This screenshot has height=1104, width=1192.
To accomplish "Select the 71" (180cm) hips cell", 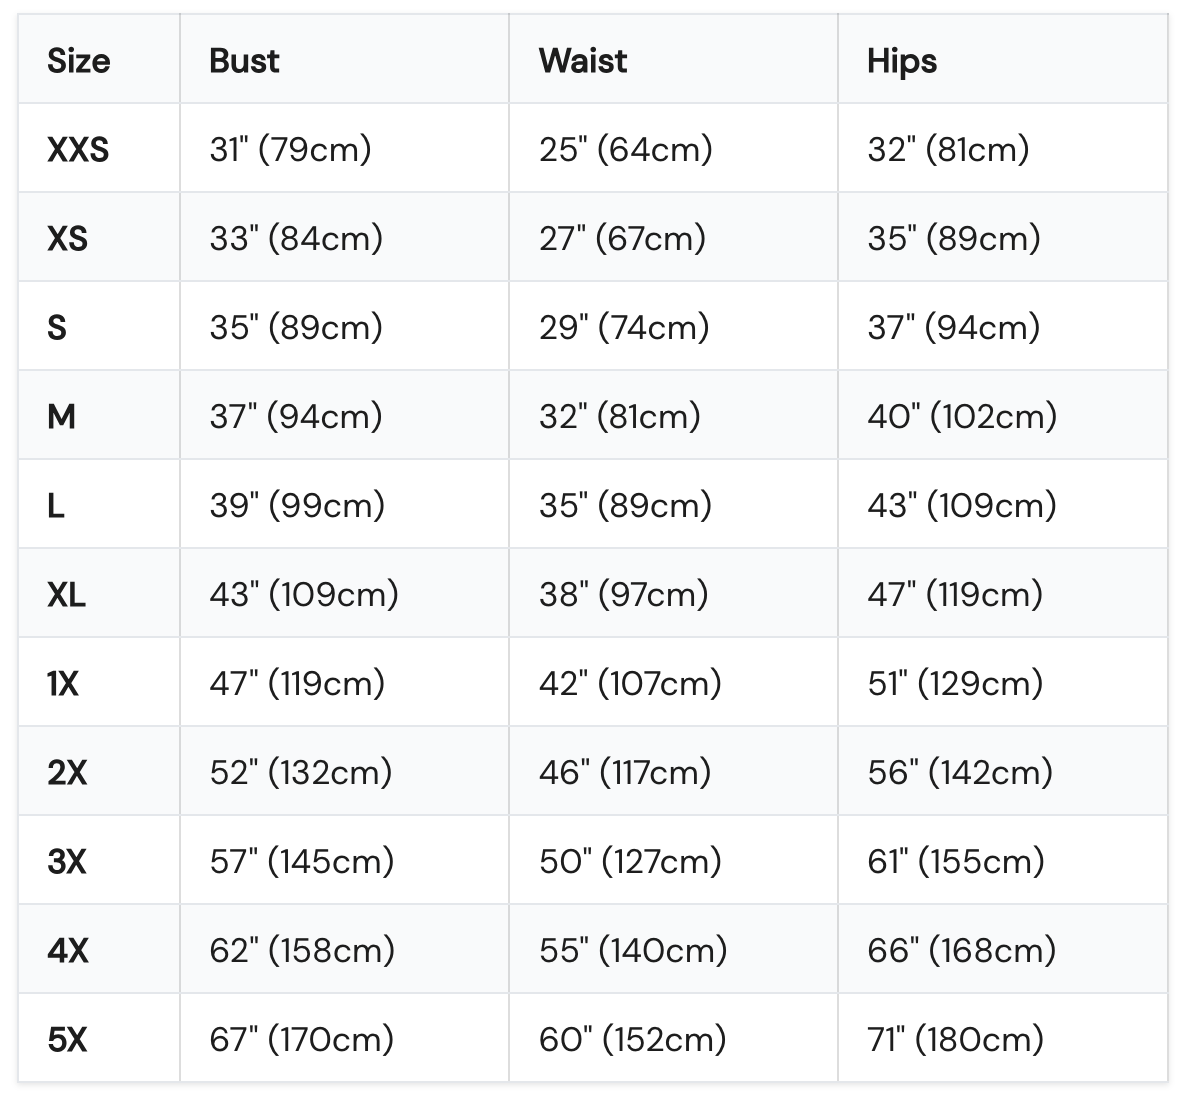I will click(956, 1039).
